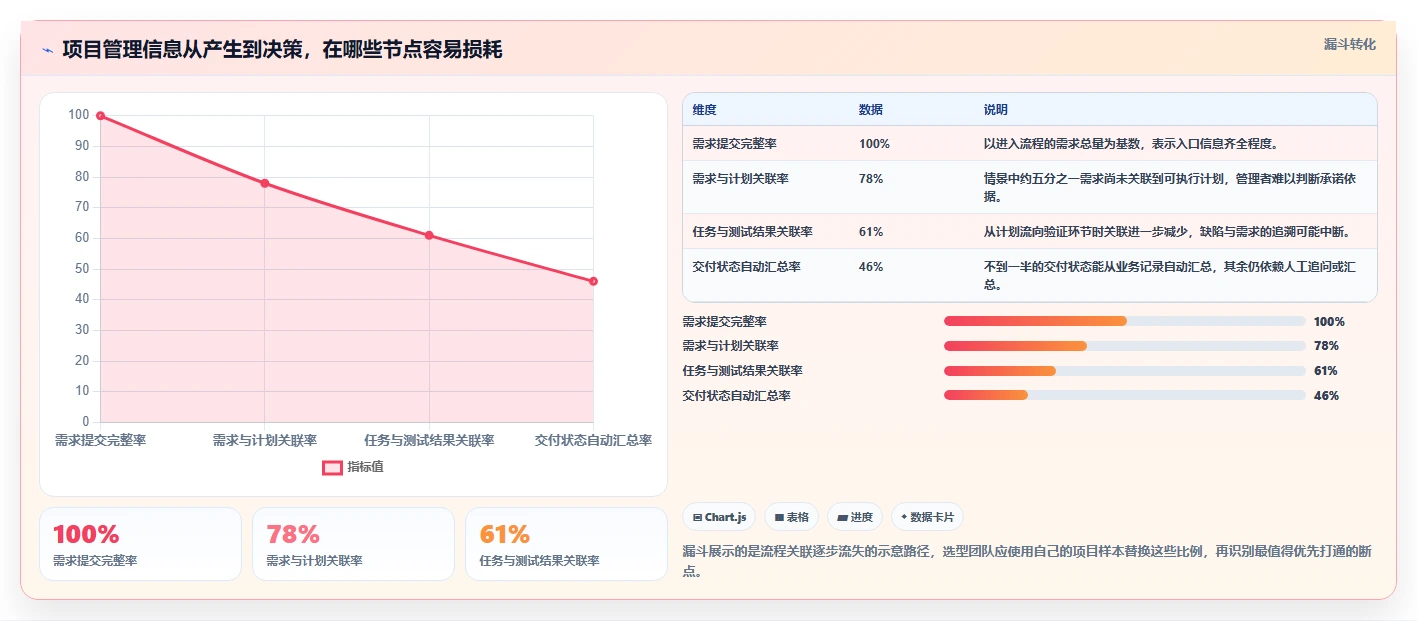Viewport: 1417px width, 621px height.
Task: Open the 61% 任务与测试结果关联率 stat card
Action: [x=566, y=544]
